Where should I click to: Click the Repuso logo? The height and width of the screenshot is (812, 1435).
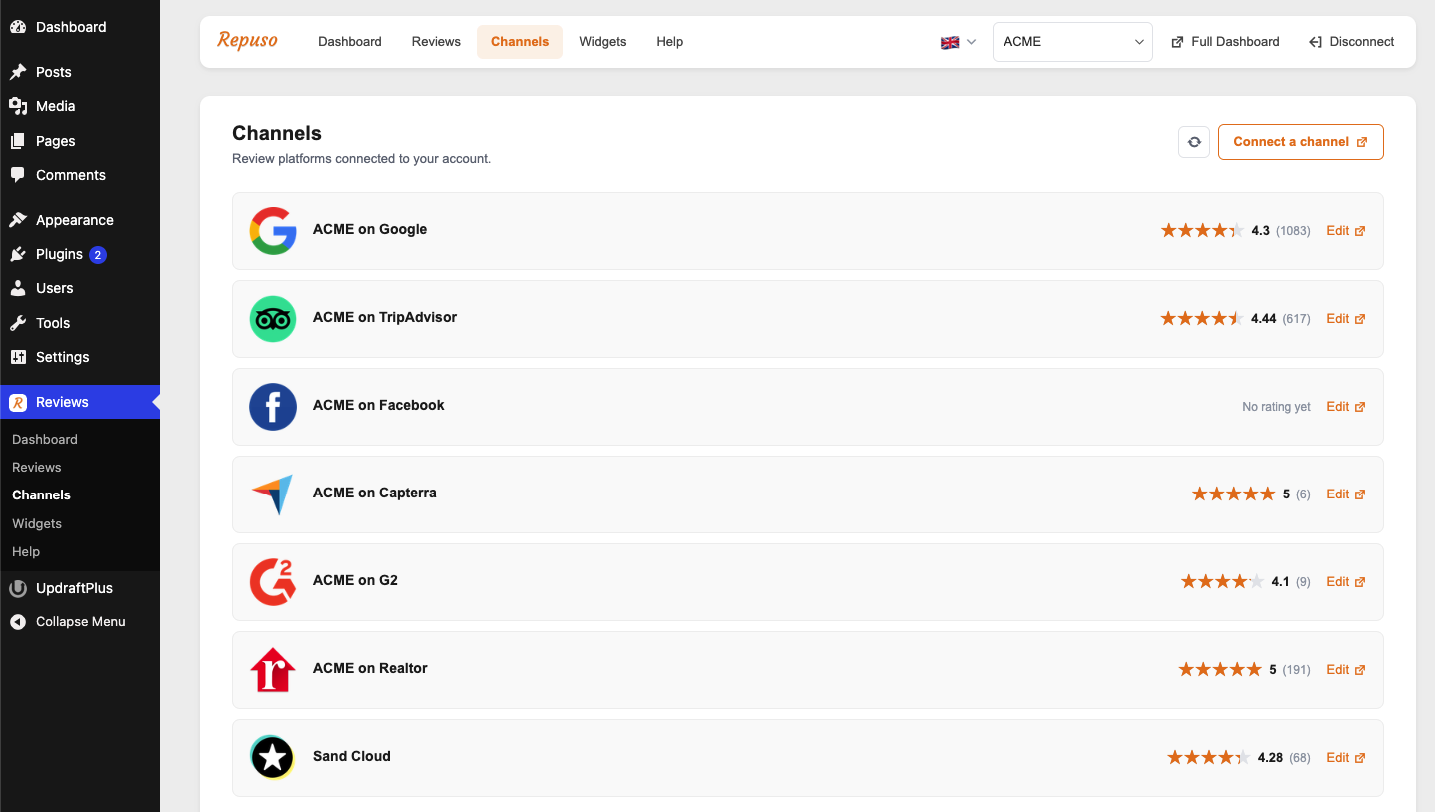247,41
